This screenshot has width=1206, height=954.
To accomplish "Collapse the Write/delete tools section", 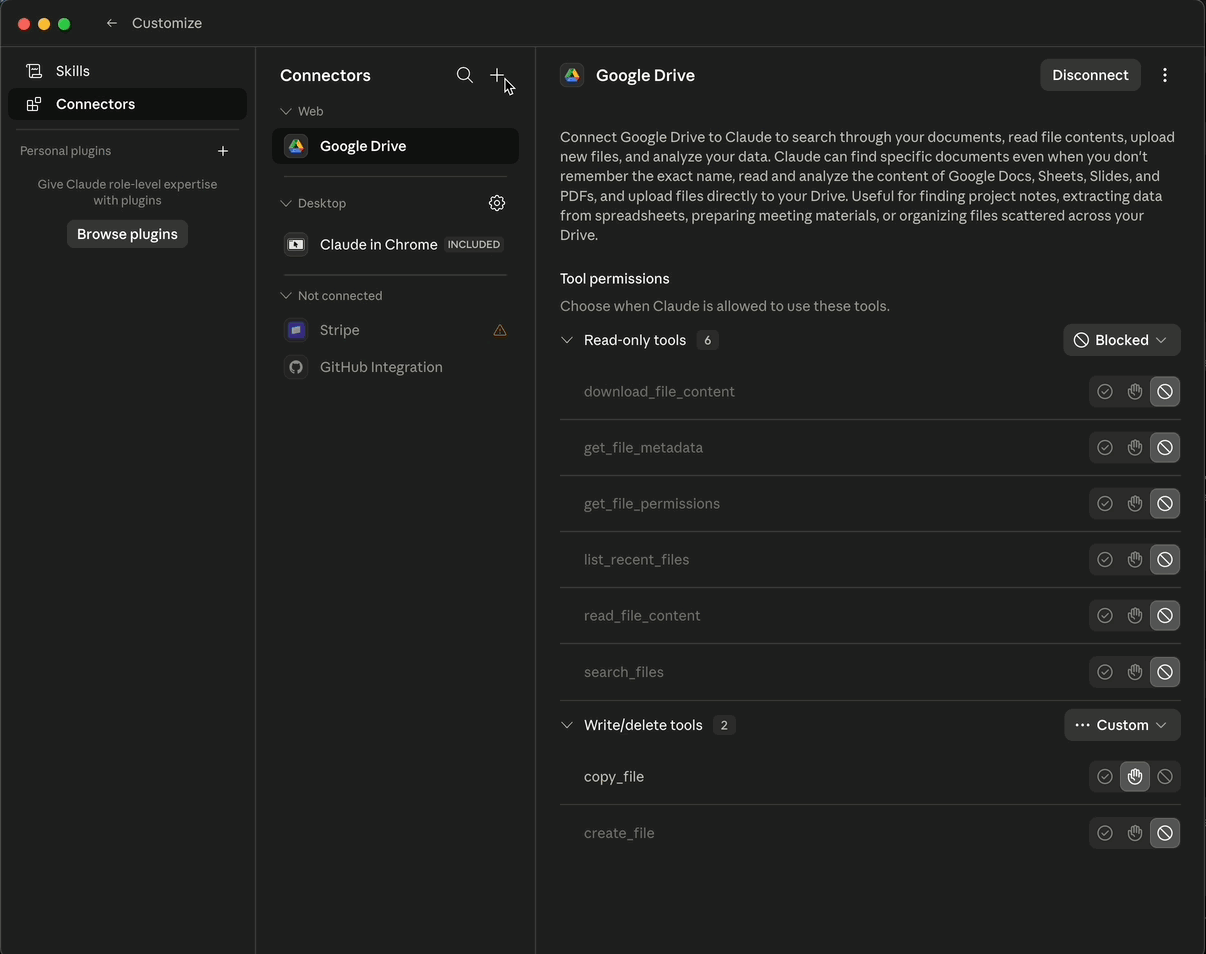I will [567, 725].
